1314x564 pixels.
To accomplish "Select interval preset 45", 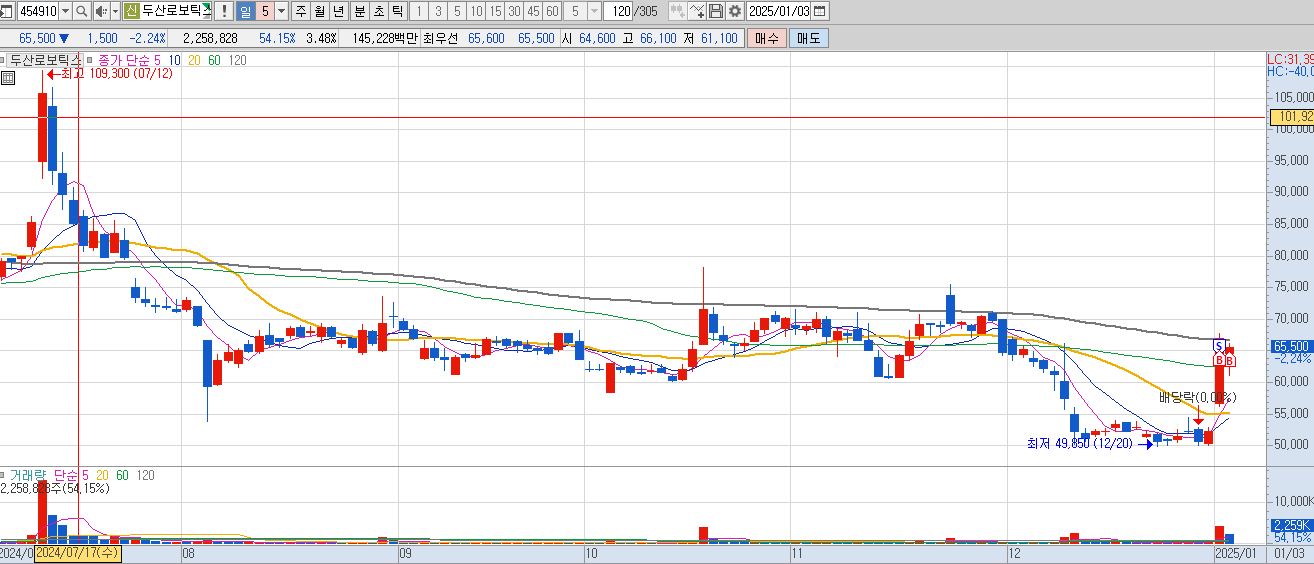I will (533, 12).
